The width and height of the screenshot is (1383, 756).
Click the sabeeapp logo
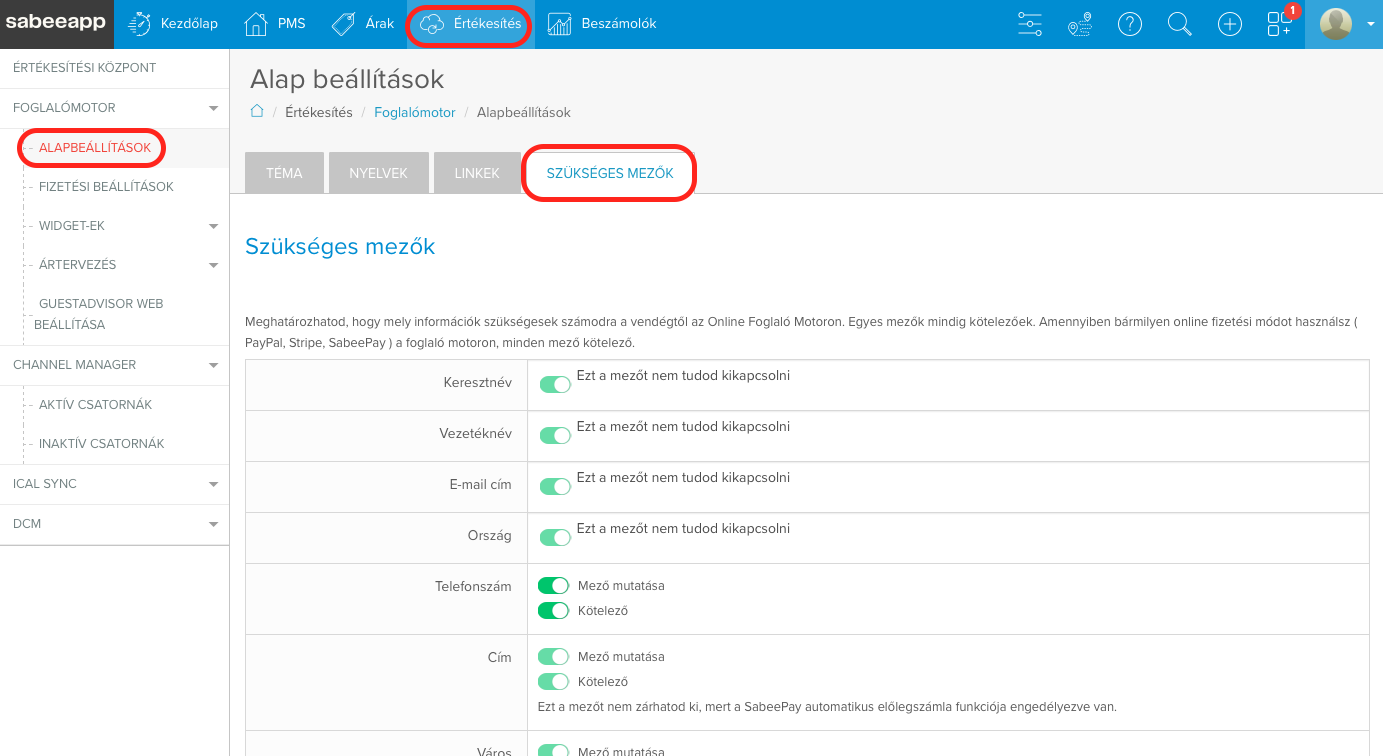click(x=56, y=24)
